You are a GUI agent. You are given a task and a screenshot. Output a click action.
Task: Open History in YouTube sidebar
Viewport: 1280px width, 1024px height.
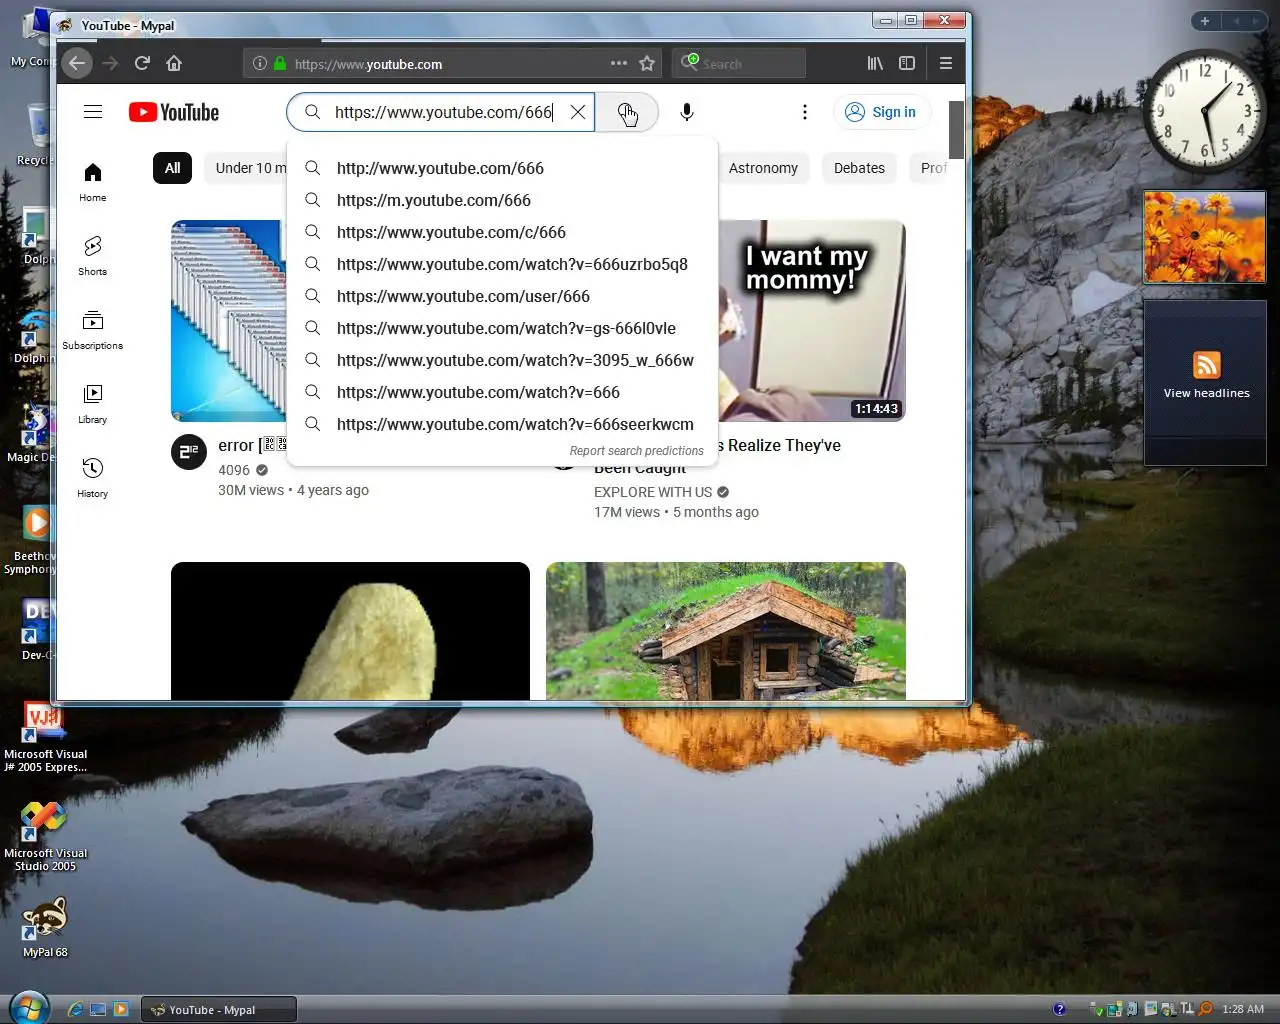pos(93,478)
